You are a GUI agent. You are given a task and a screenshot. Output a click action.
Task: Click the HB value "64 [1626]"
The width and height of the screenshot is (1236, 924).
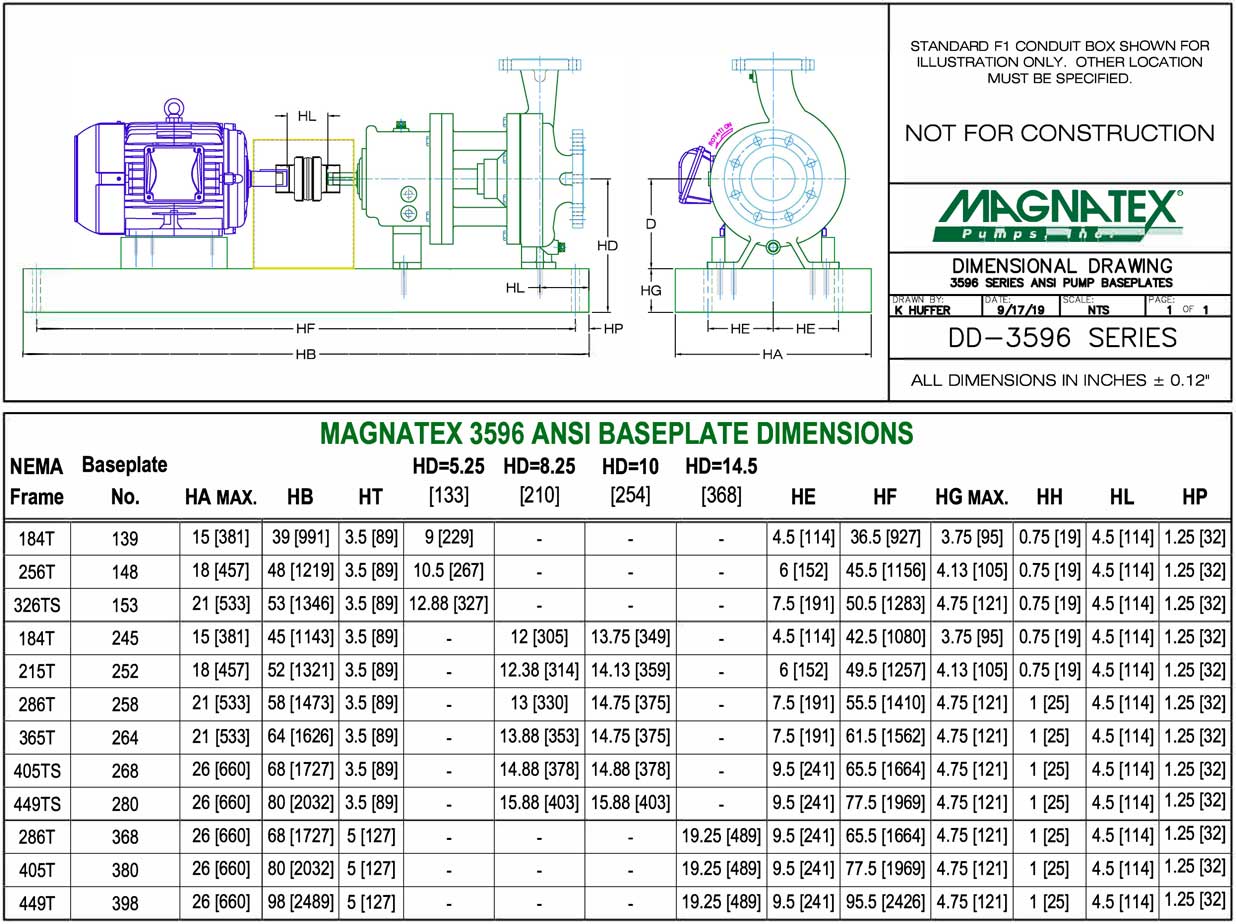[301, 736]
